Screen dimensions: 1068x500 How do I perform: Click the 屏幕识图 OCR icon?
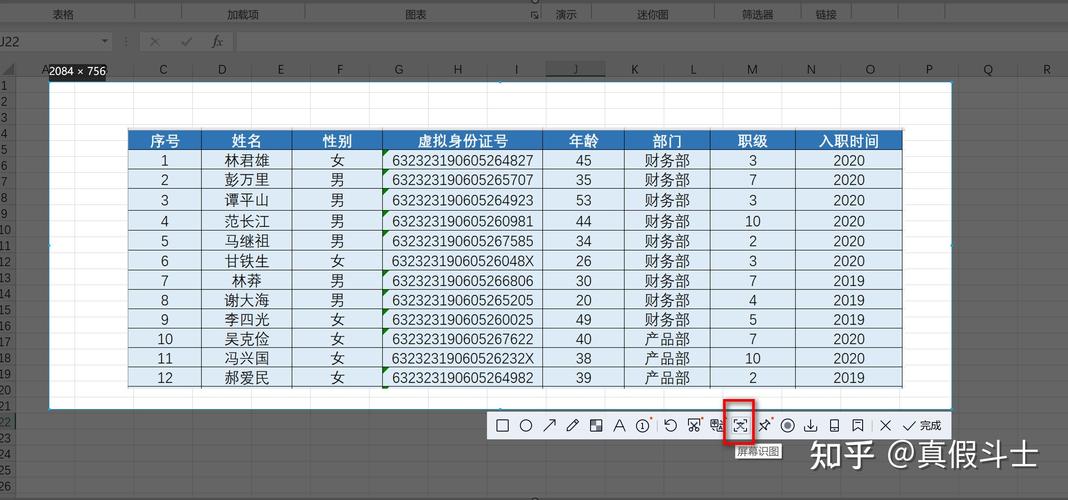pos(740,426)
